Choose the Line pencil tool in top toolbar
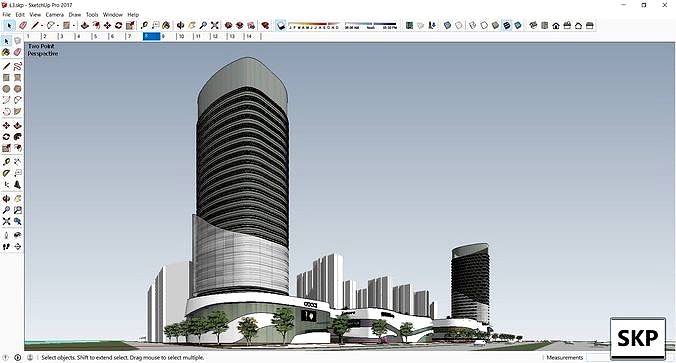This screenshot has height=363, width=676. click(x=35, y=26)
